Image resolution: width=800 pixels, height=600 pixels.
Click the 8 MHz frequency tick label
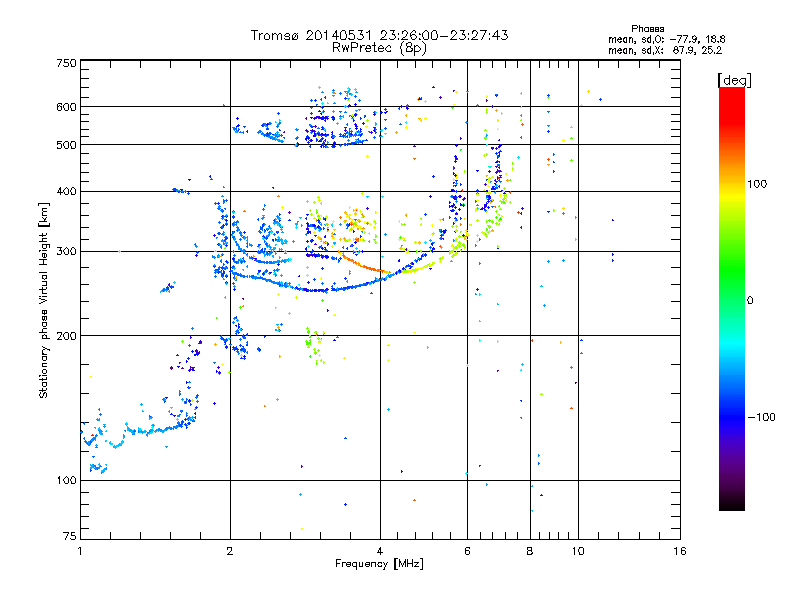[x=530, y=551]
